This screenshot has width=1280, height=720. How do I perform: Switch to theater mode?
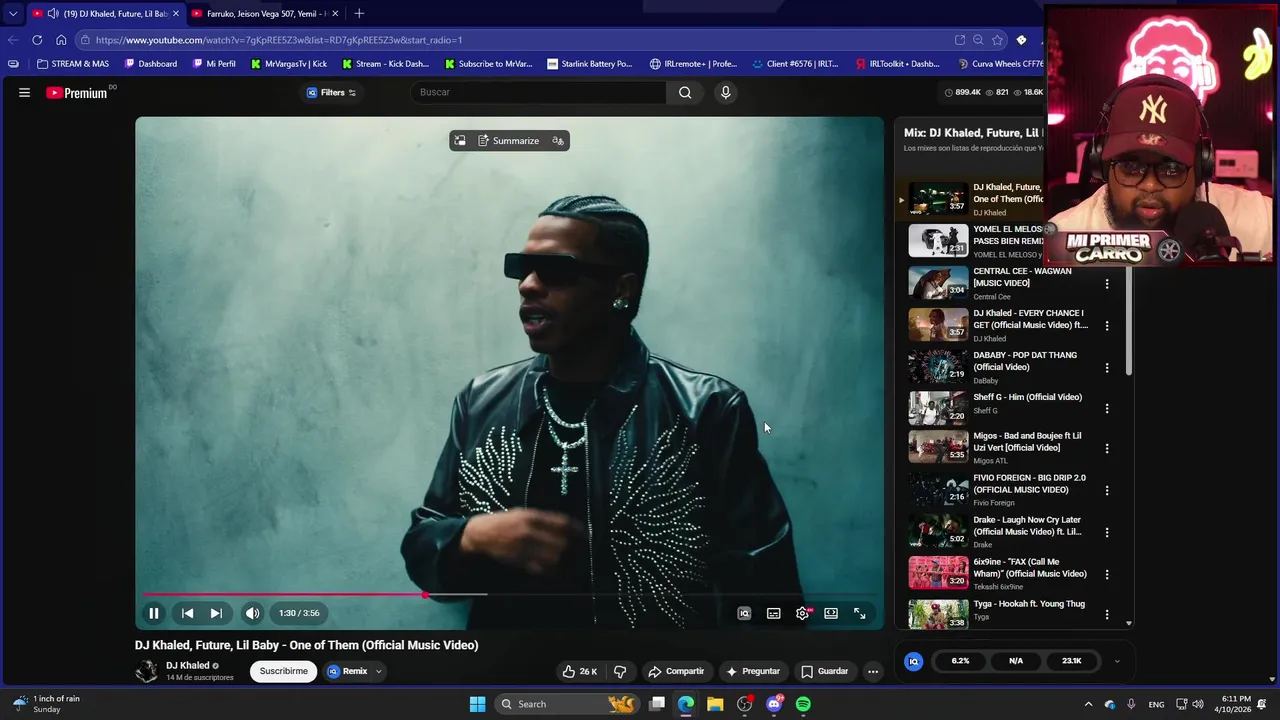tap(831, 613)
